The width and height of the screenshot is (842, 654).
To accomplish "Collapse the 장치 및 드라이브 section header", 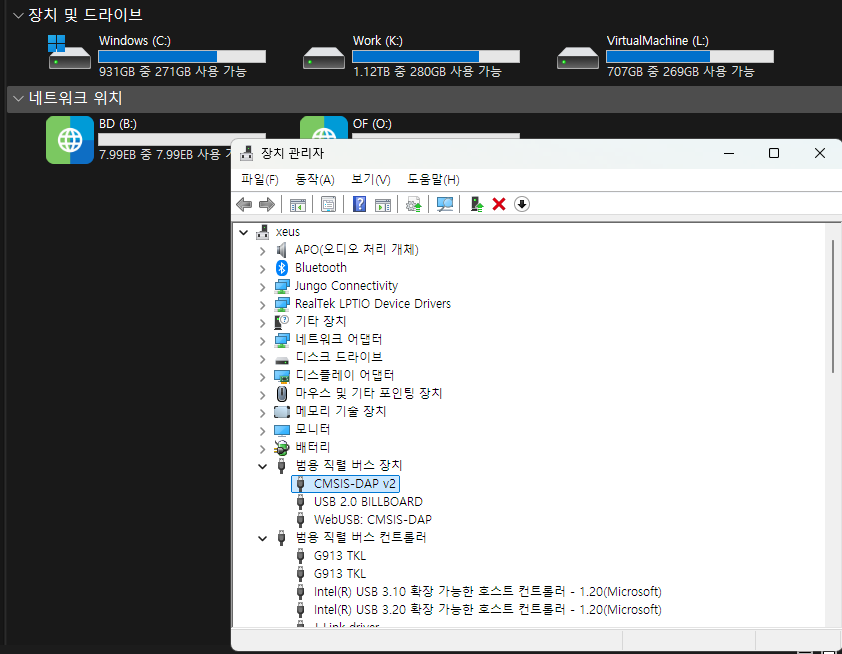I will point(17,15).
